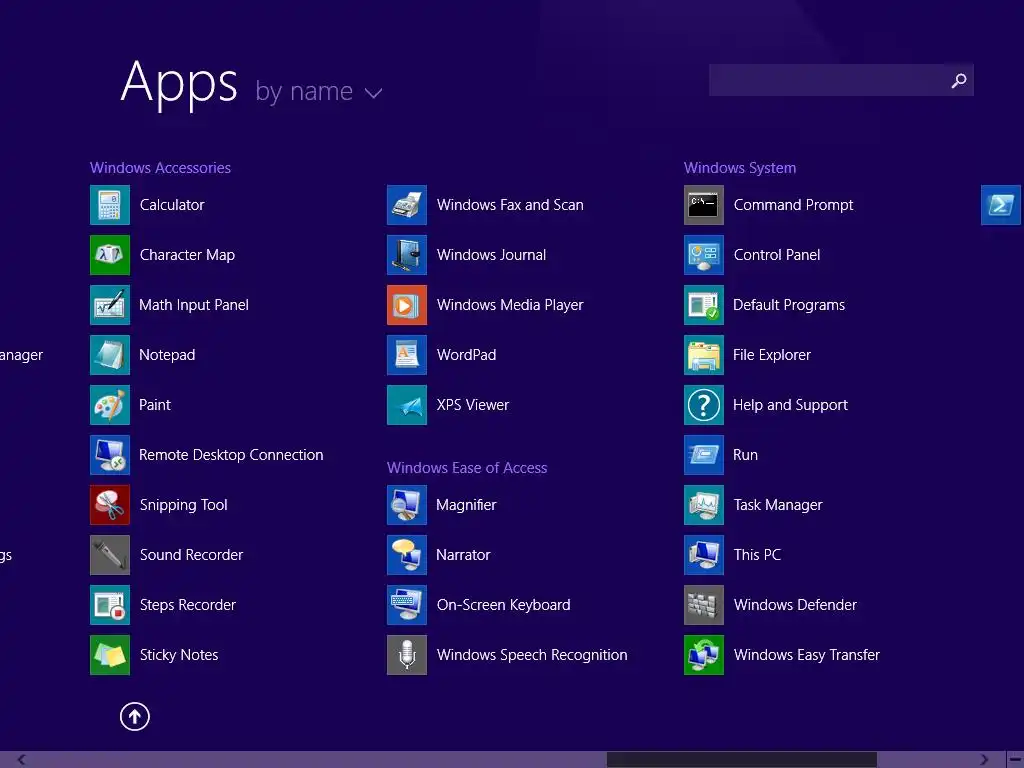Screen dimensions: 1024x768
Task: Click the Windows Accessories group header
Action: tap(160, 168)
